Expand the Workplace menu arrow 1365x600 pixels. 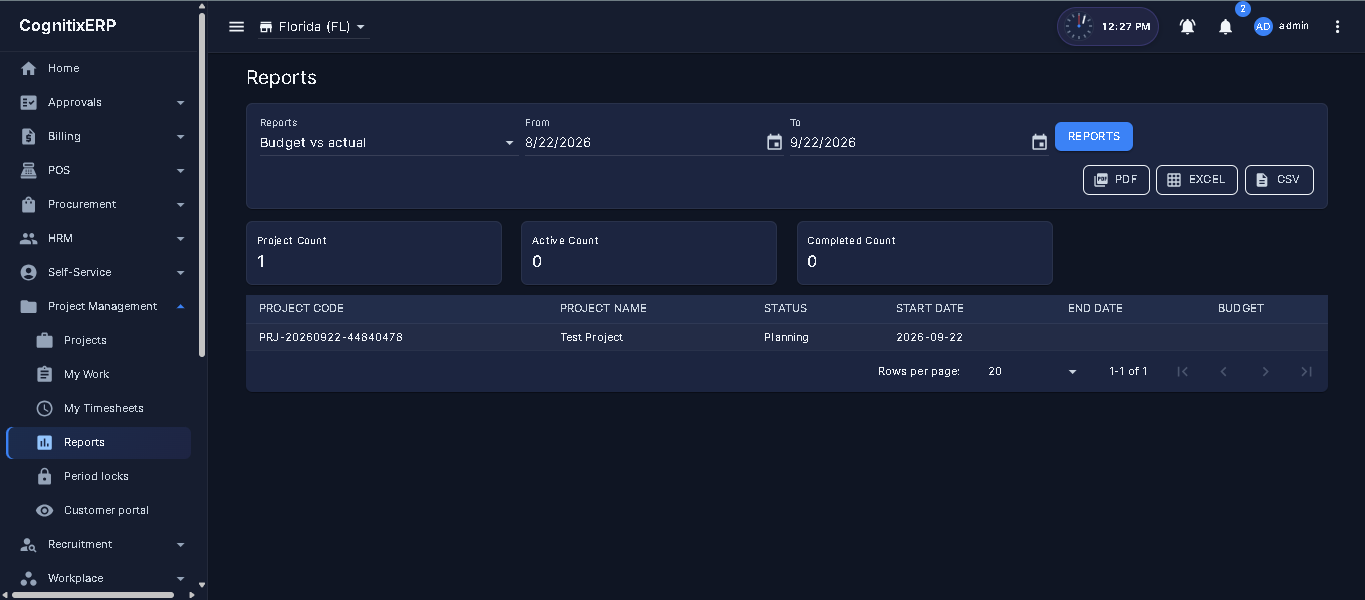(x=180, y=578)
